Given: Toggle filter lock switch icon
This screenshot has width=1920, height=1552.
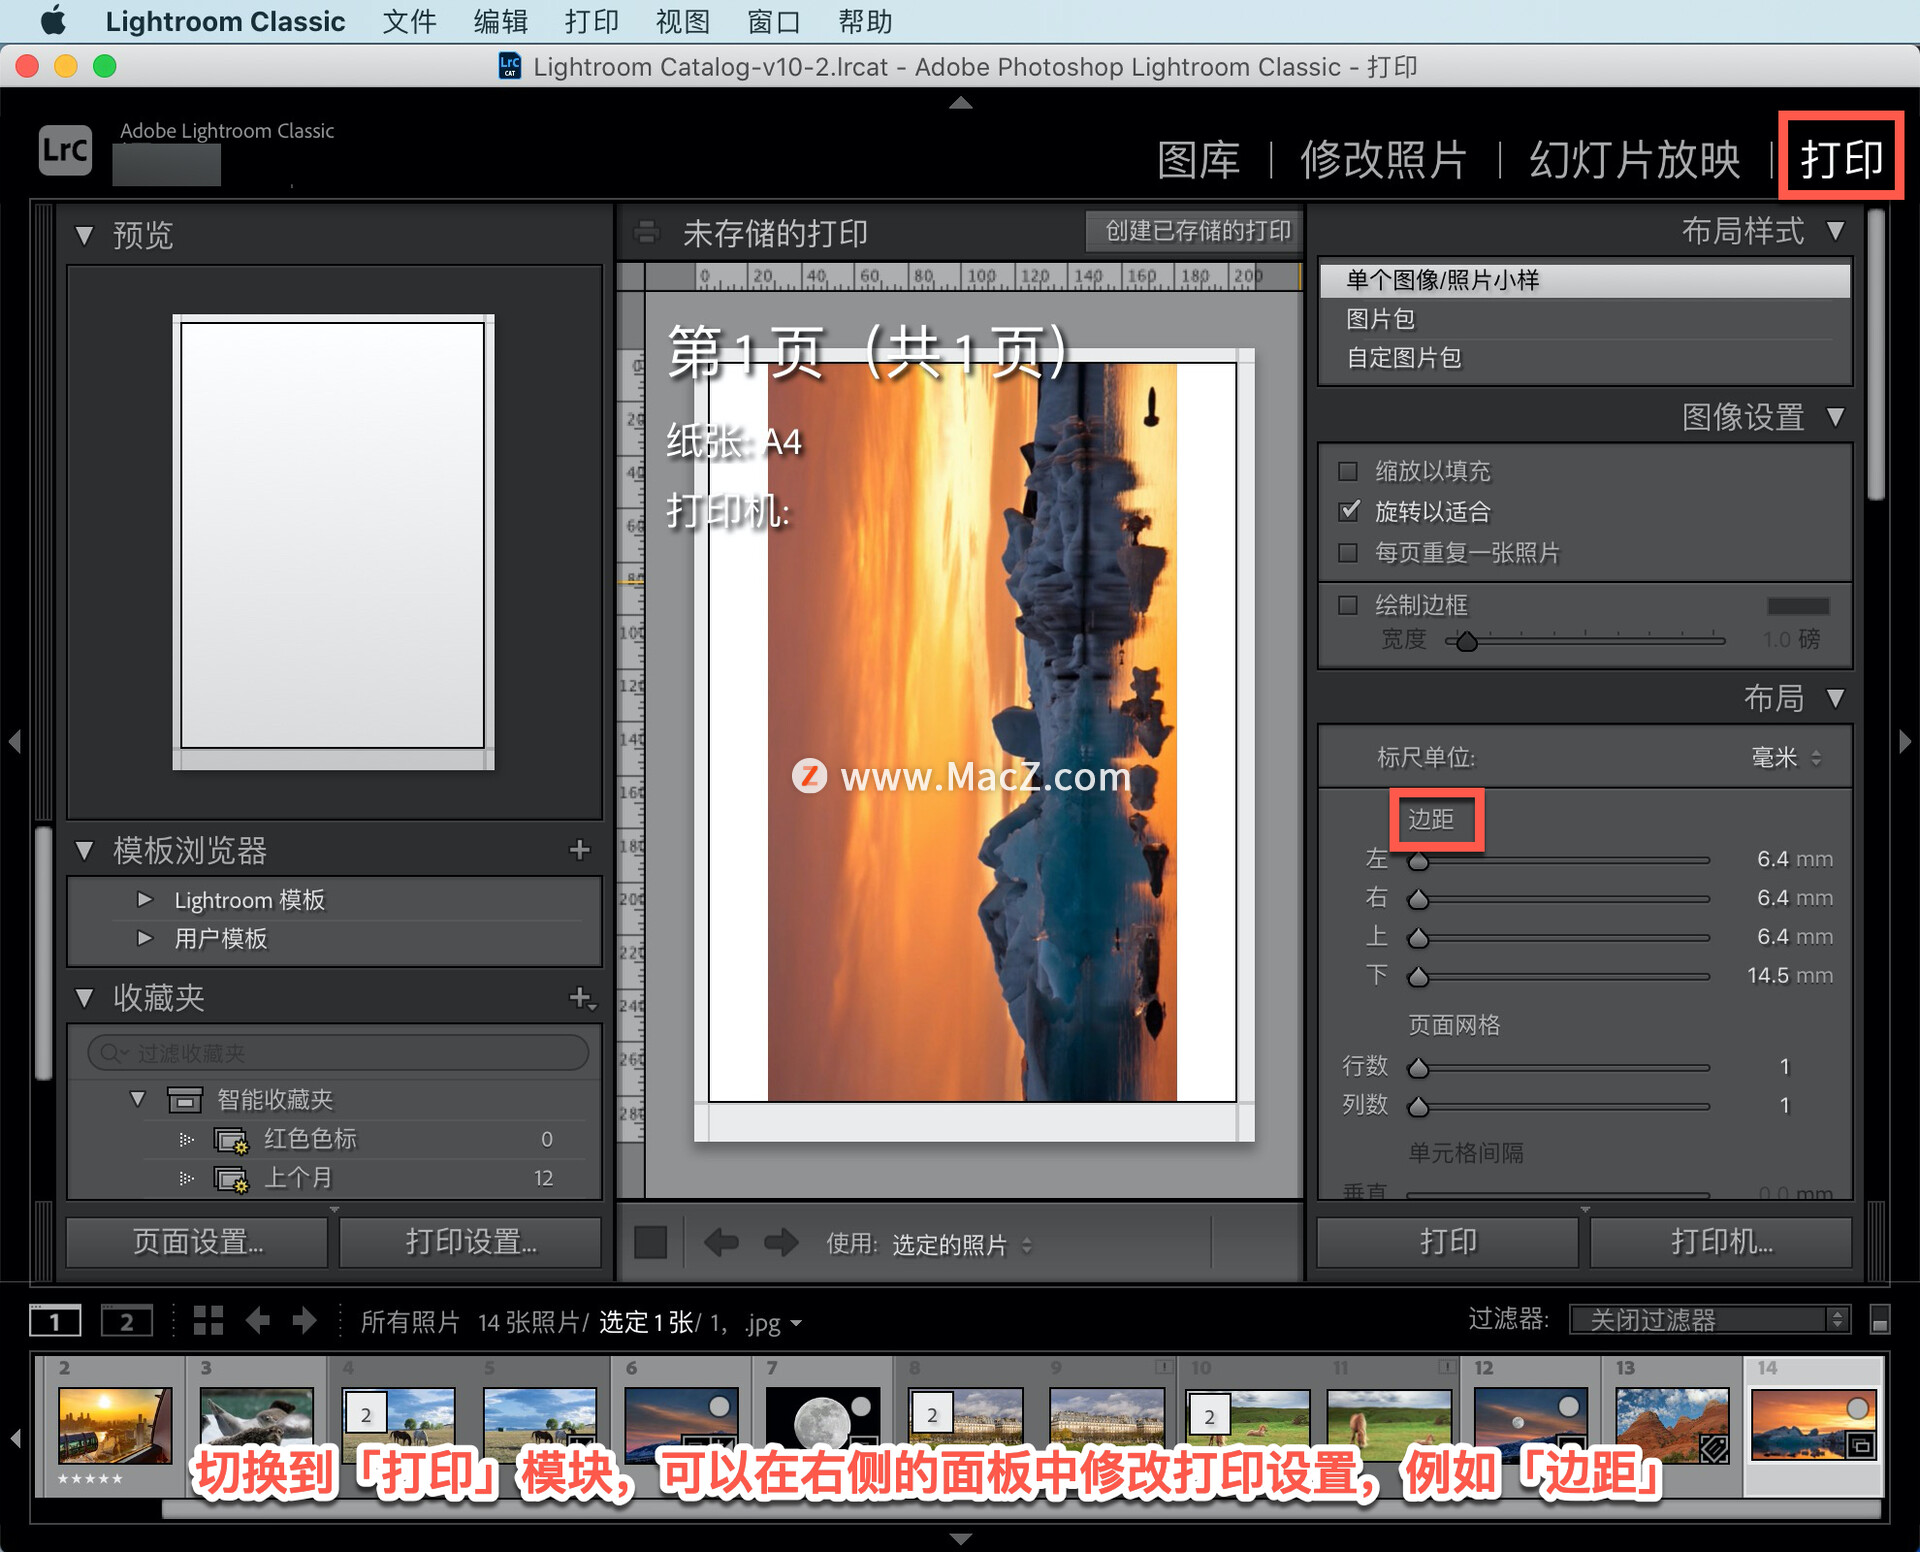Looking at the screenshot, I should coord(1880,1320).
